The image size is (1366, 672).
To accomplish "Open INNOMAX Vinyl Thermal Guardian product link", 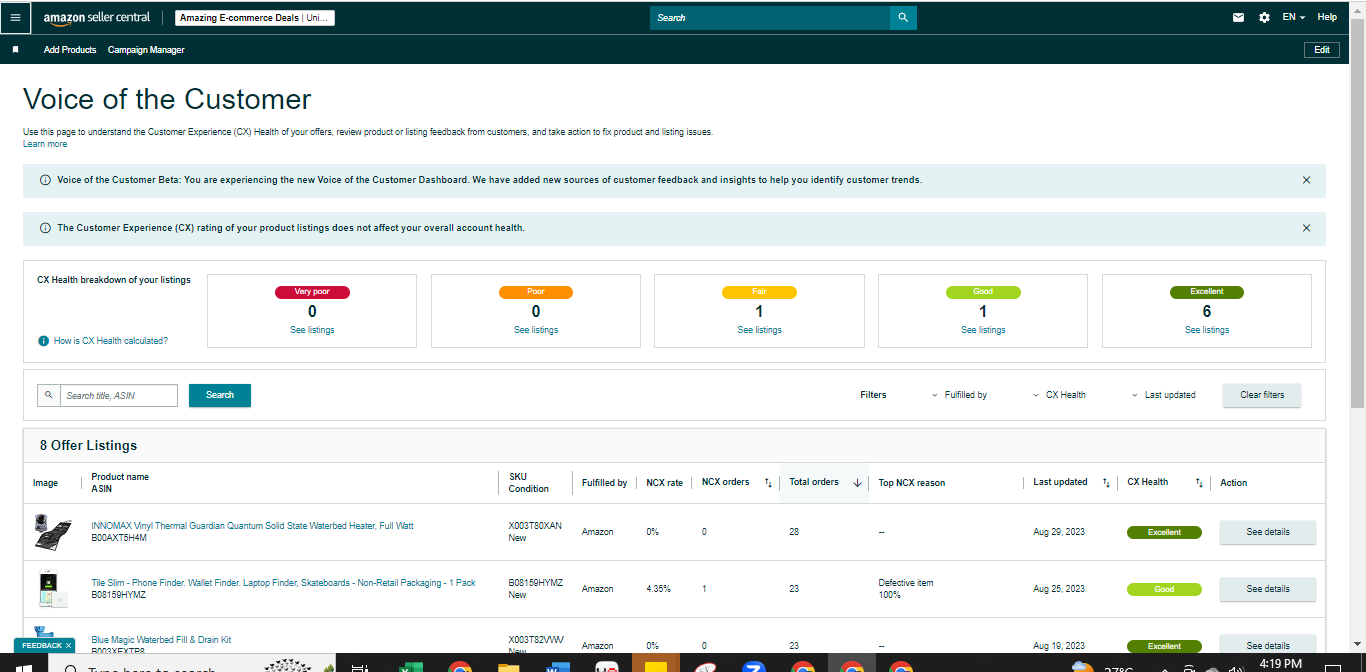I will (252, 526).
